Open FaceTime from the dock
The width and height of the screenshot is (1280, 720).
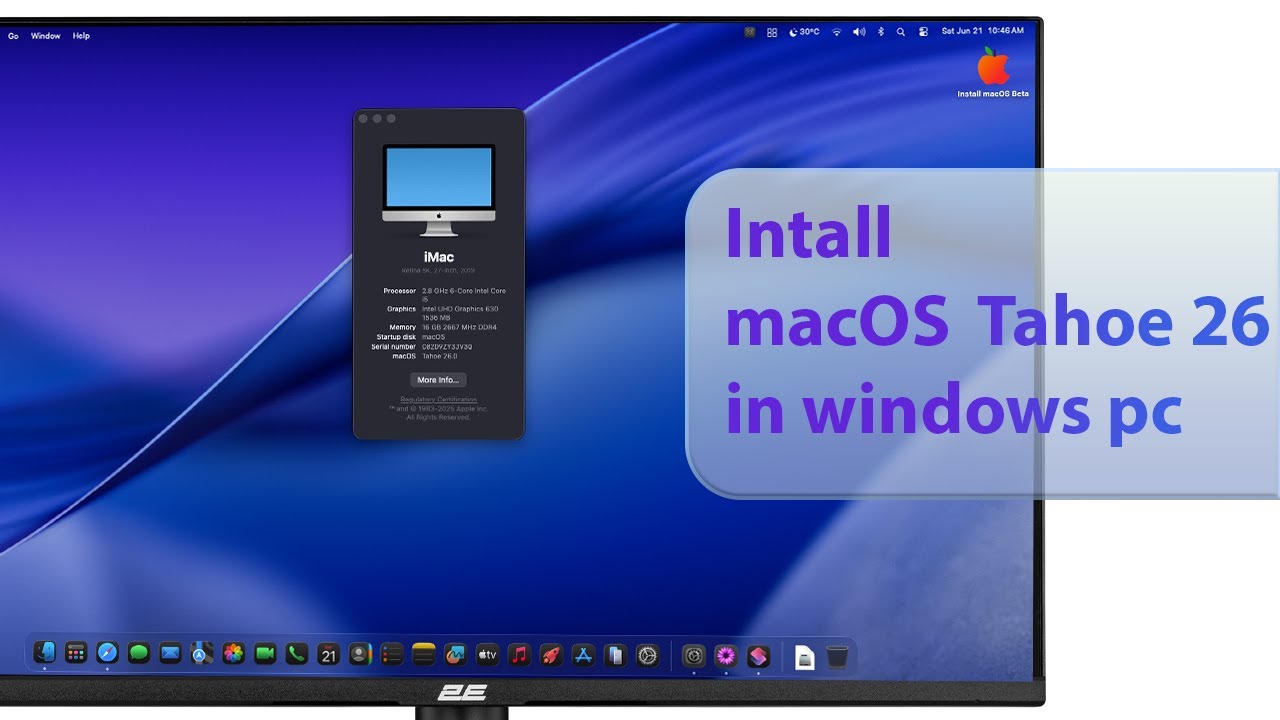(x=265, y=654)
